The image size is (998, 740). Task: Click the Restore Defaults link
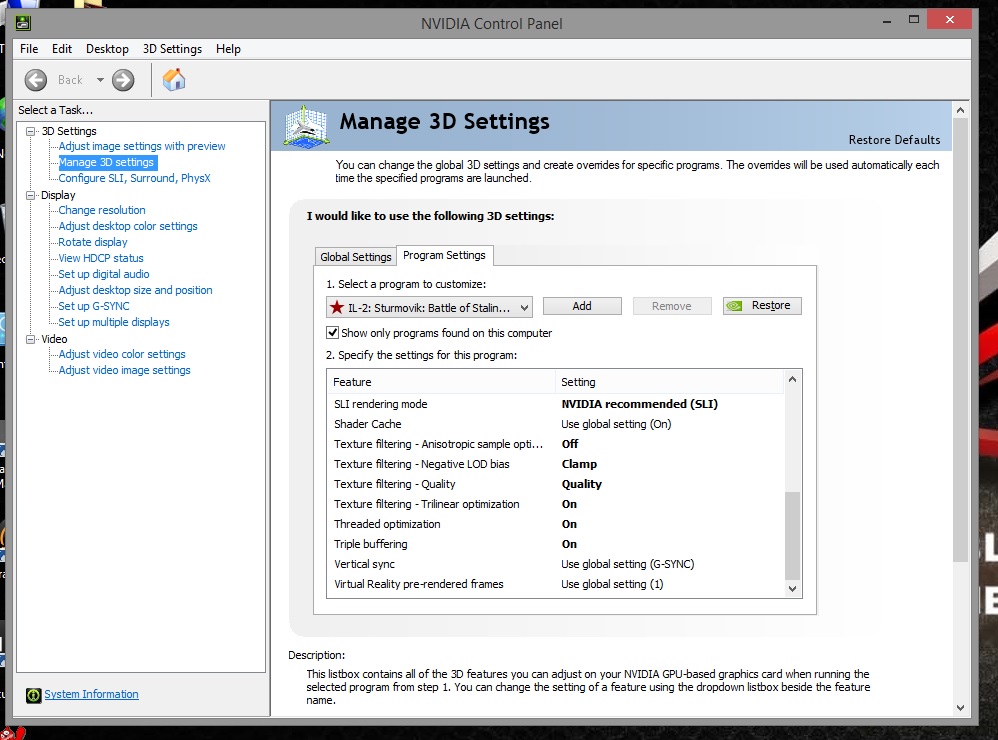click(894, 140)
